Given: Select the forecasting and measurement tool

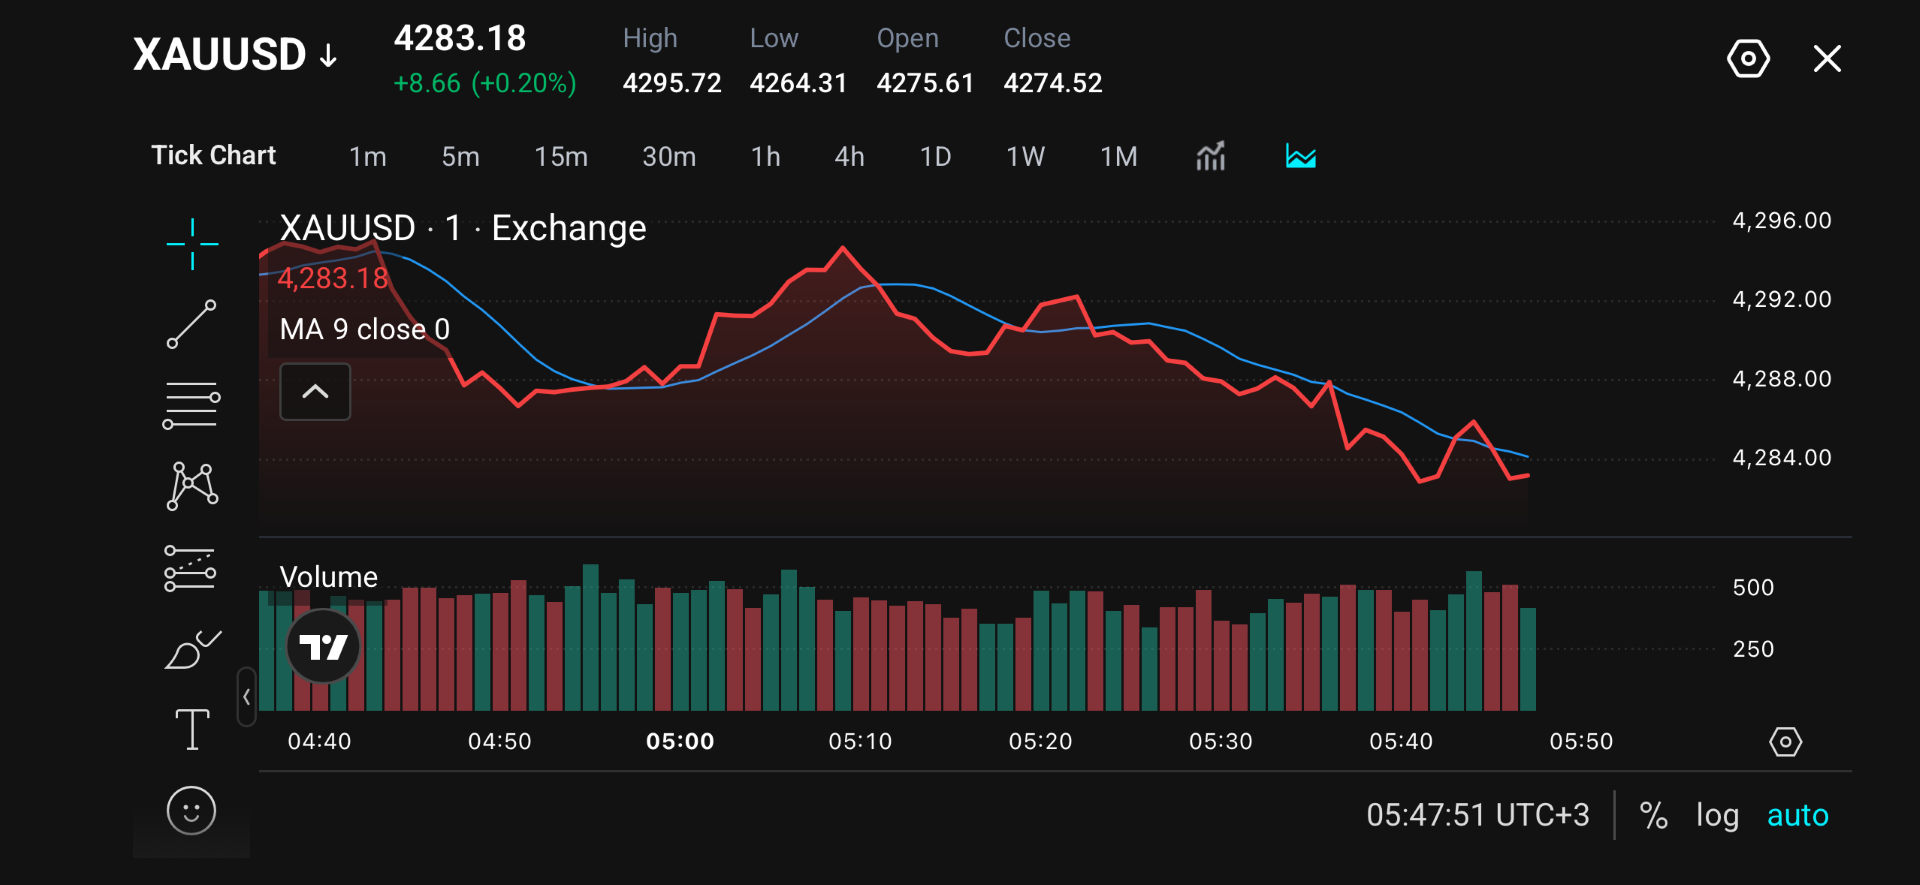Looking at the screenshot, I should 190,568.
